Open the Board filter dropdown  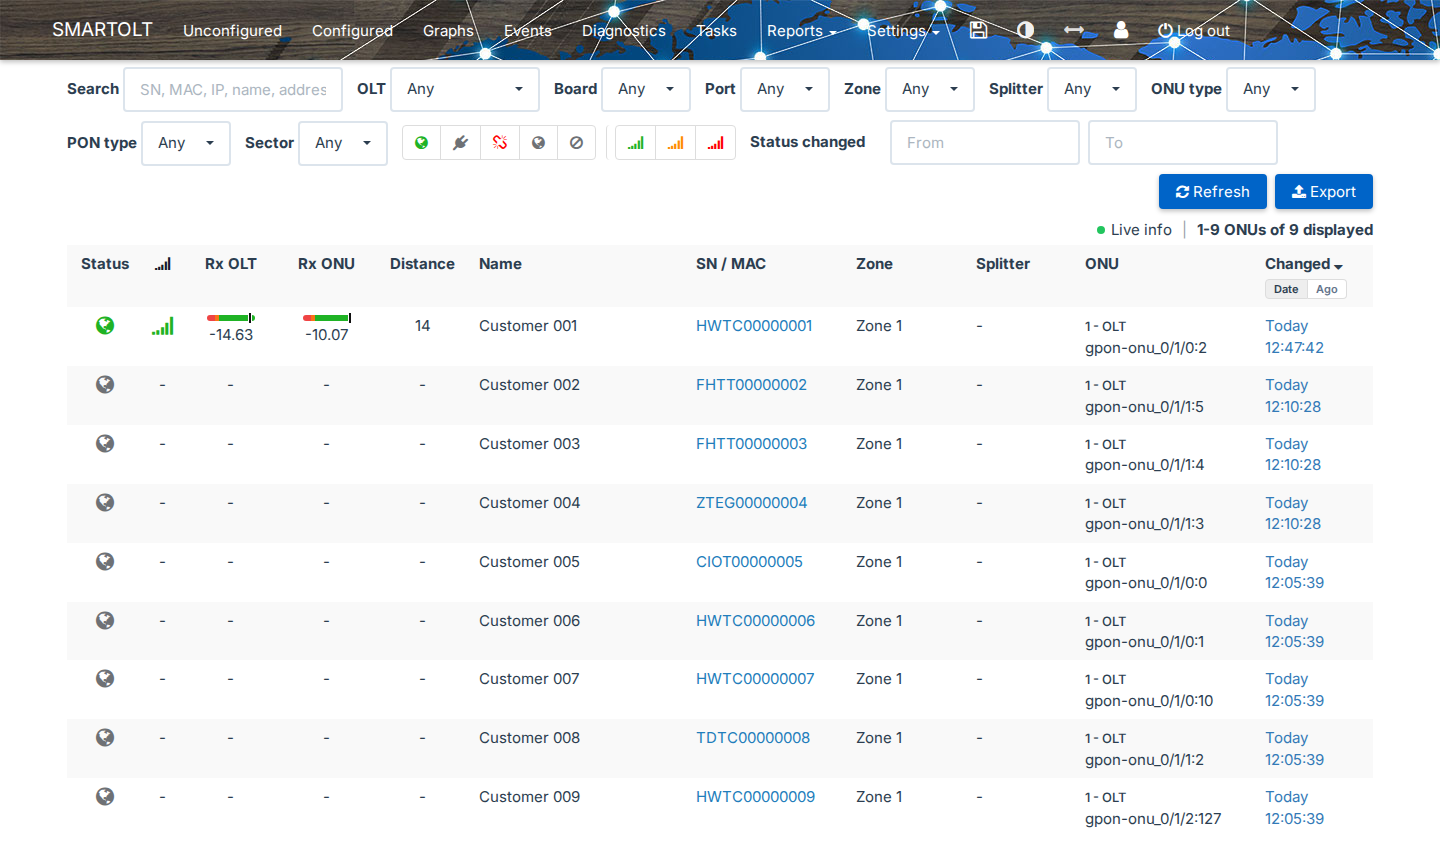coord(646,89)
